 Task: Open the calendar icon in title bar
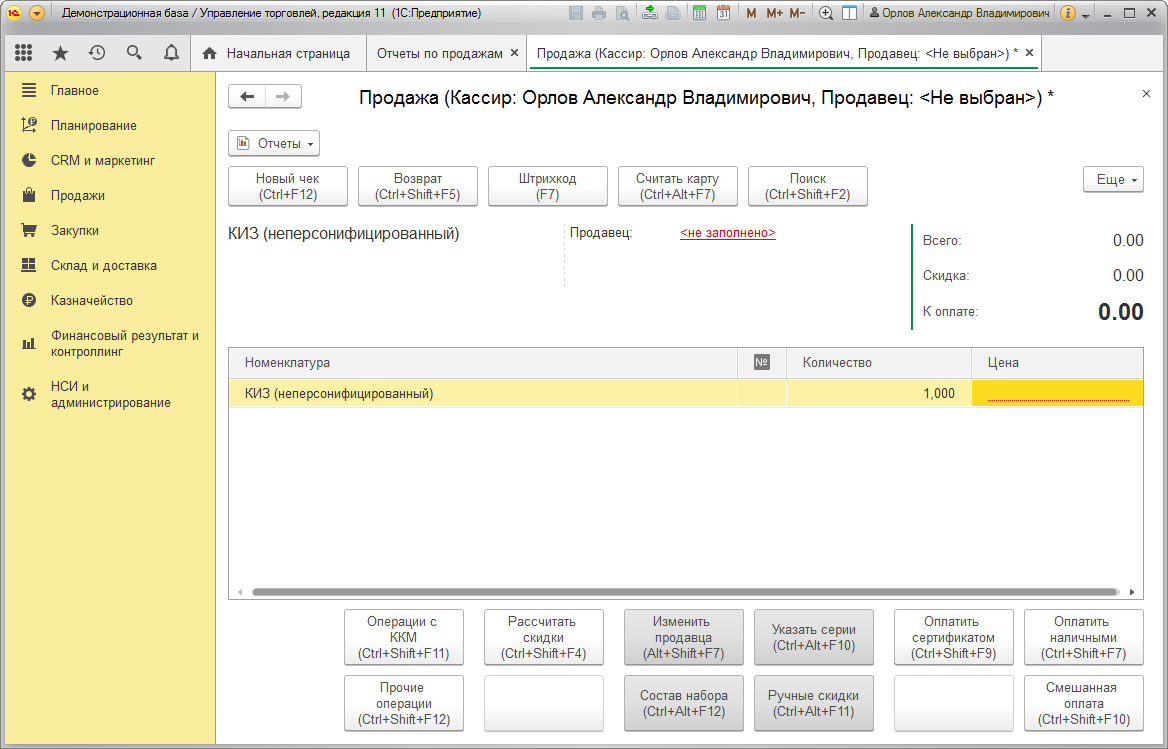click(723, 13)
